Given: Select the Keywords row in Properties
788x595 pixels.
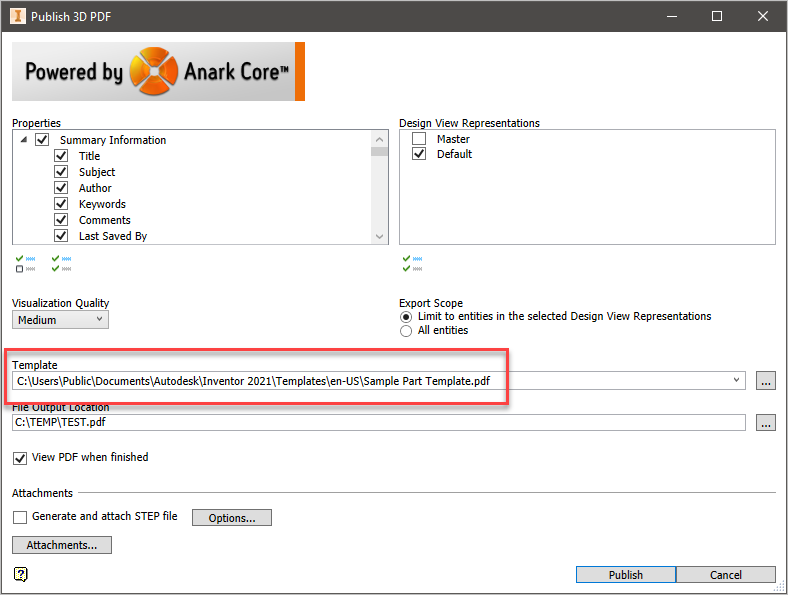Looking at the screenshot, I should (103, 204).
